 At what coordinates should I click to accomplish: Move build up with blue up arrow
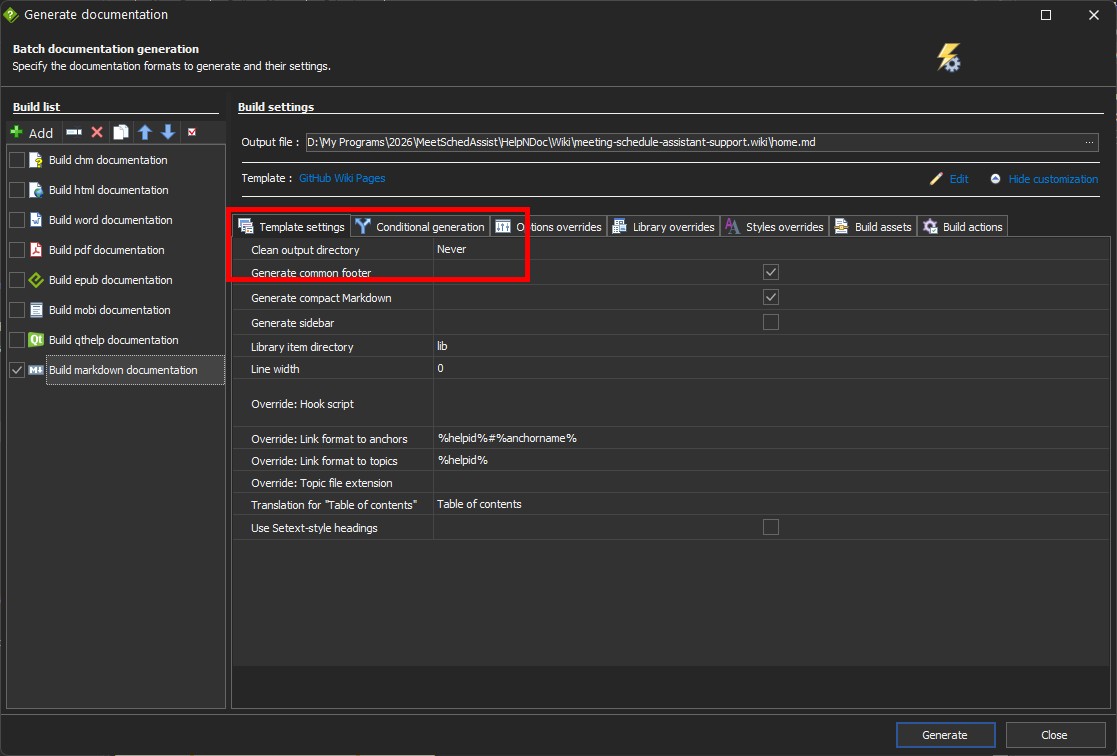coord(145,132)
